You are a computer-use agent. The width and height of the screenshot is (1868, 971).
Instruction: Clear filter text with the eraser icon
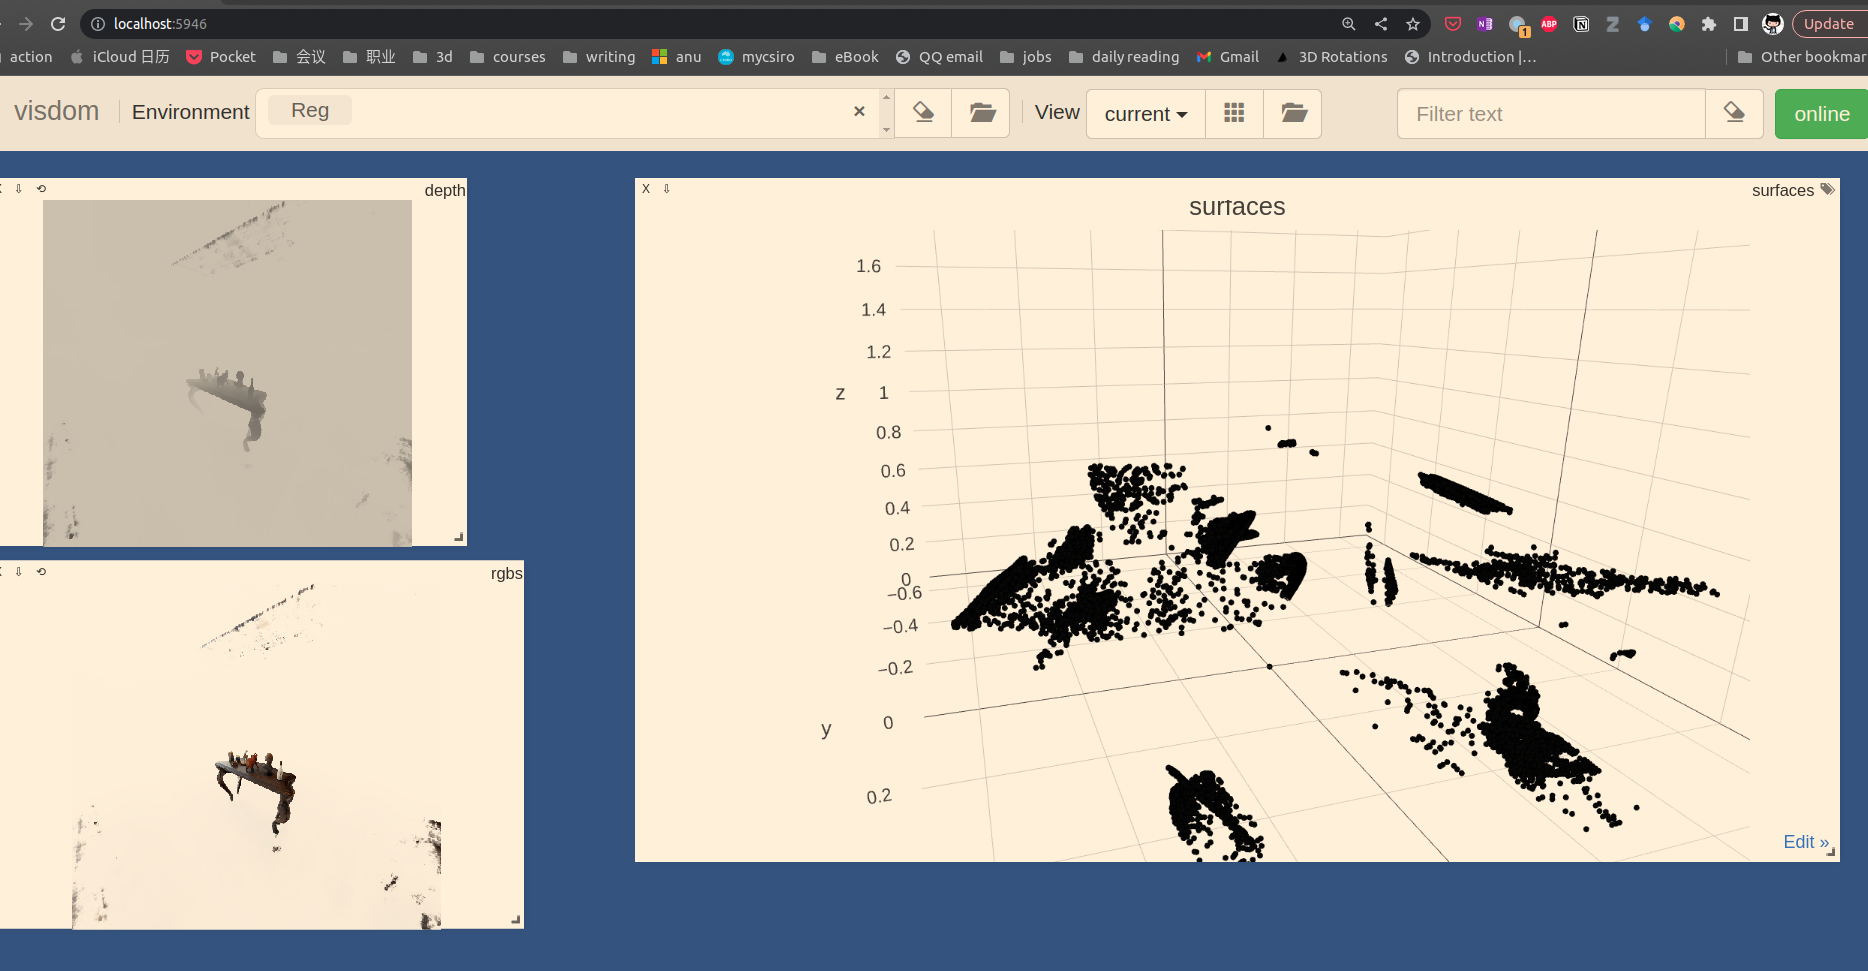click(1734, 113)
